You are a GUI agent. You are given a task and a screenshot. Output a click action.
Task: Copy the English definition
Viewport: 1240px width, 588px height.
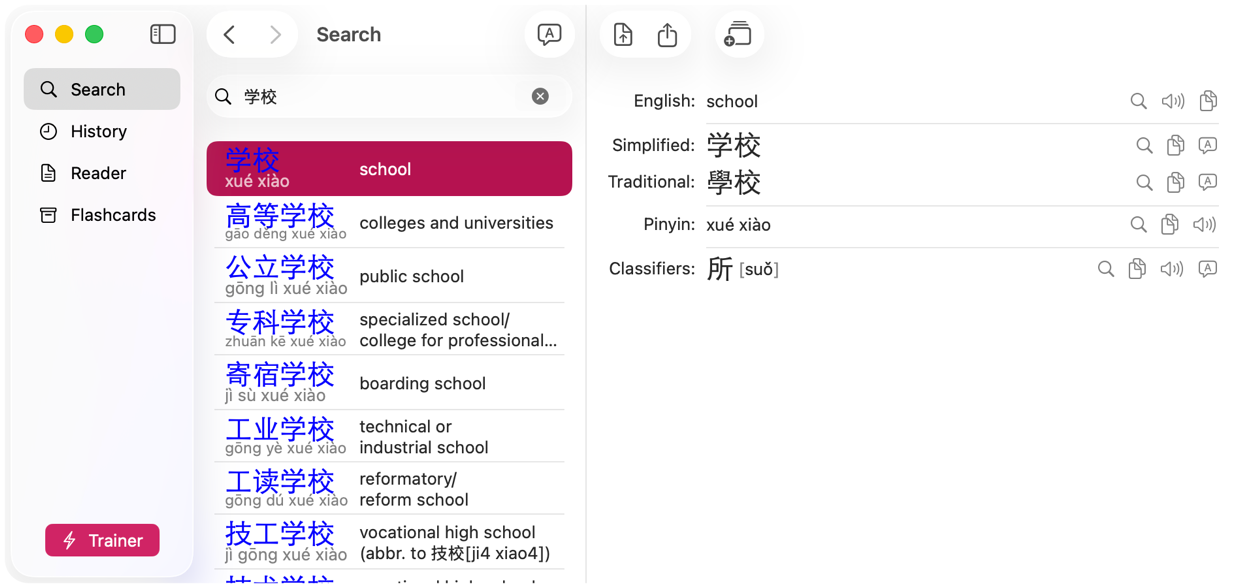click(1208, 101)
